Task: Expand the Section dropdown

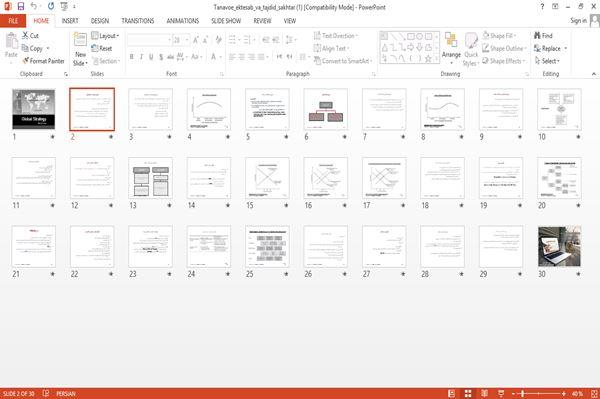Action: pos(106,61)
